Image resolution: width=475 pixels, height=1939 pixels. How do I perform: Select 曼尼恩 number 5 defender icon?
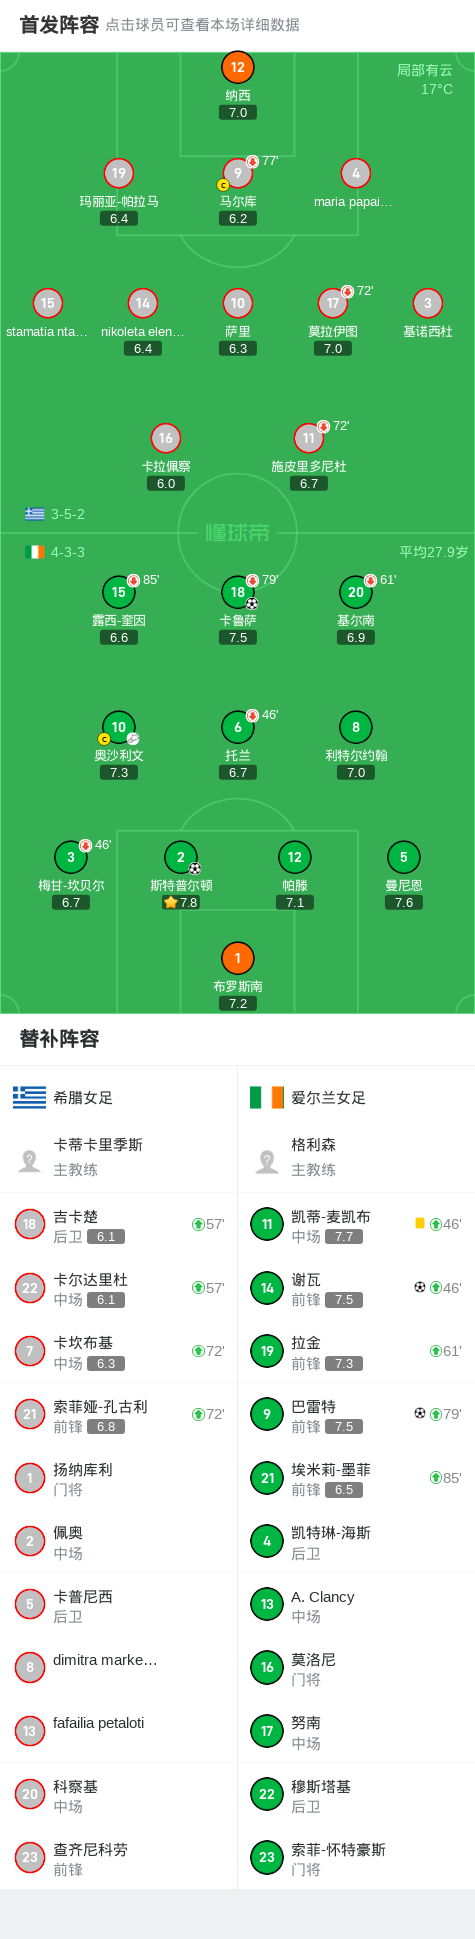tap(403, 857)
